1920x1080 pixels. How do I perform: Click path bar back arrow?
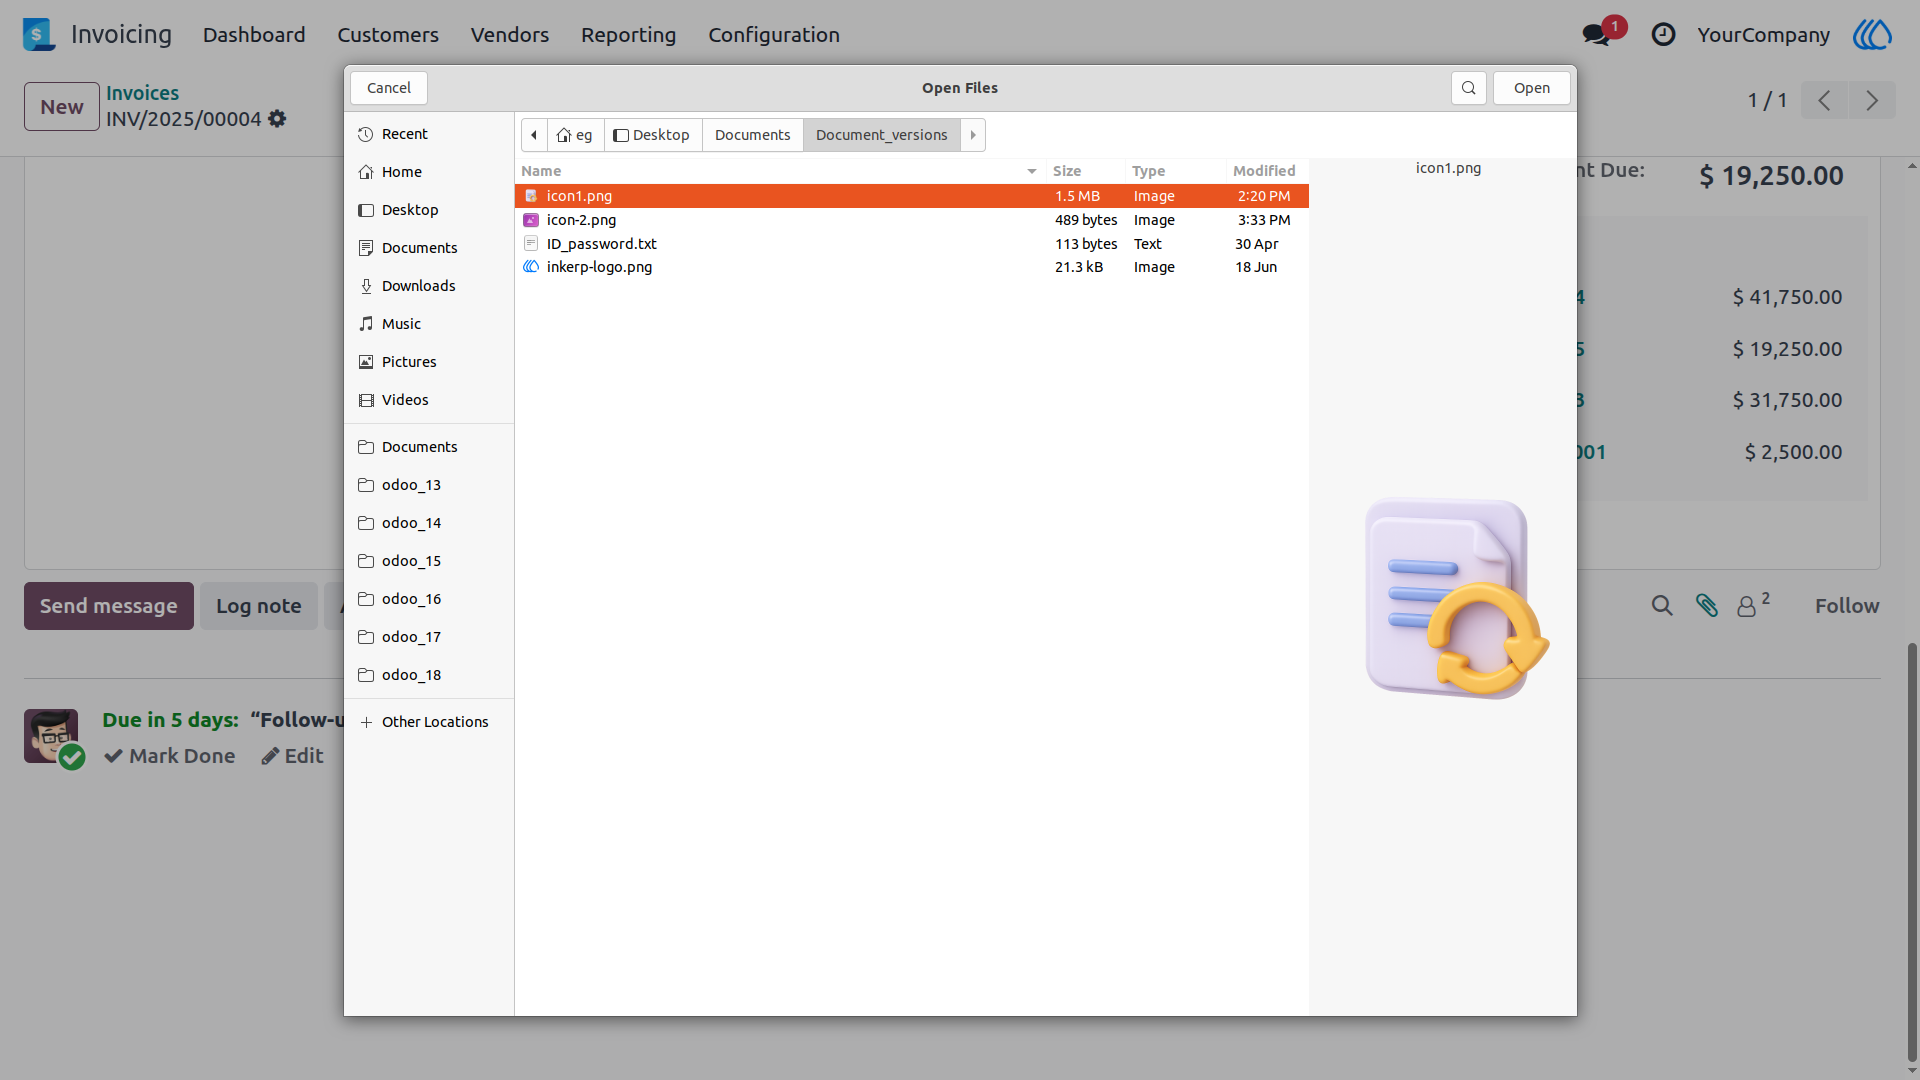pos(534,135)
